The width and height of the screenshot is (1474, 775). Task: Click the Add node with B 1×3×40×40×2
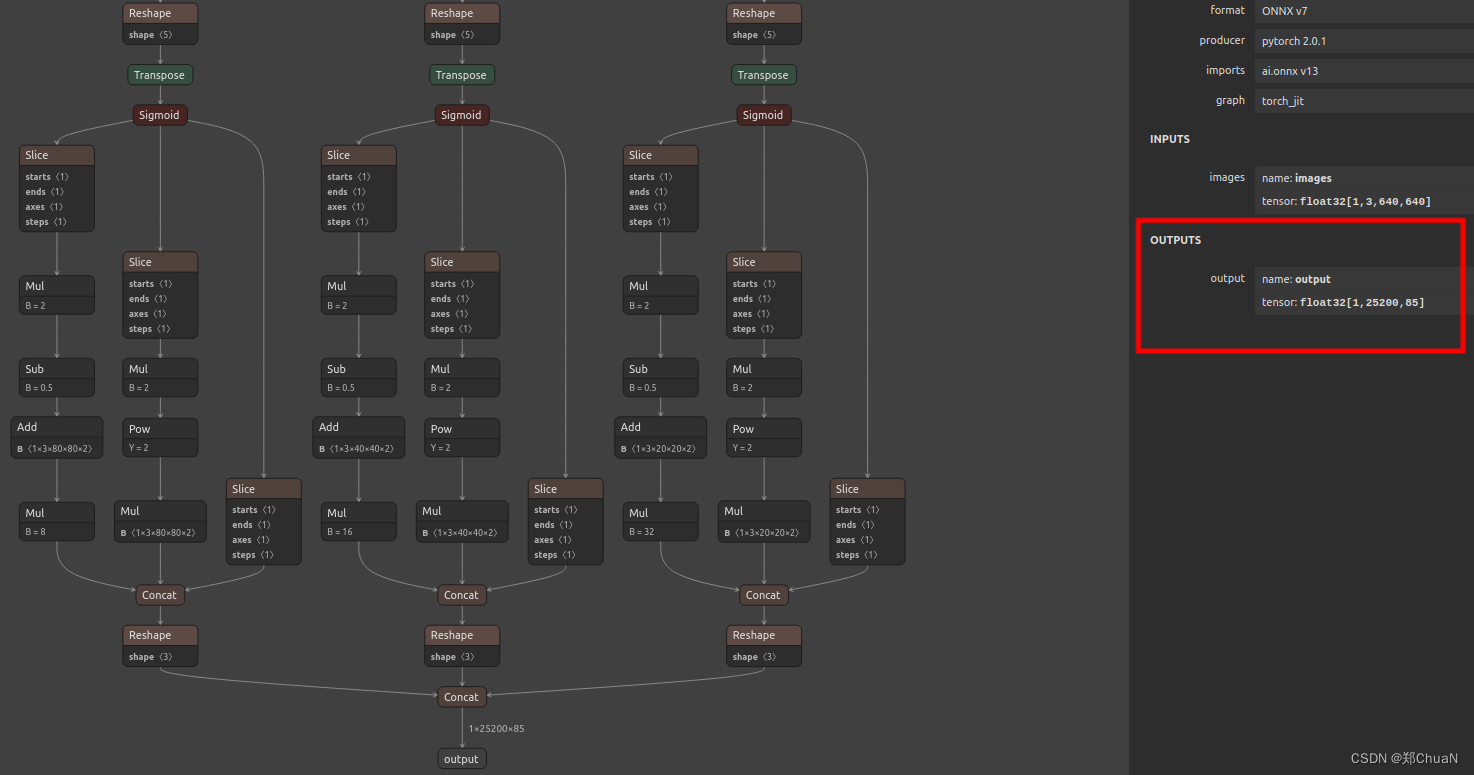click(360, 437)
